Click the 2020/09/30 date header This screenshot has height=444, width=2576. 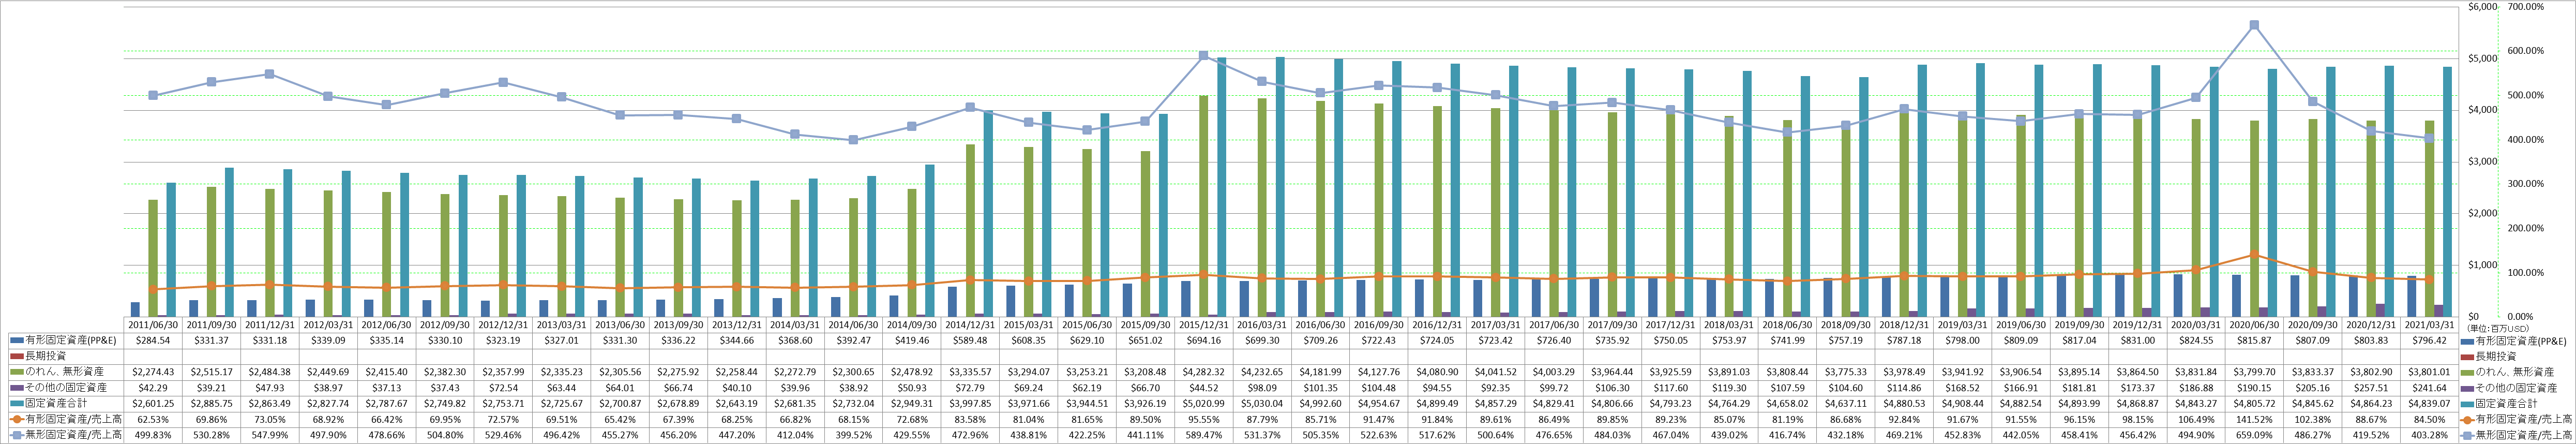coord(2312,325)
